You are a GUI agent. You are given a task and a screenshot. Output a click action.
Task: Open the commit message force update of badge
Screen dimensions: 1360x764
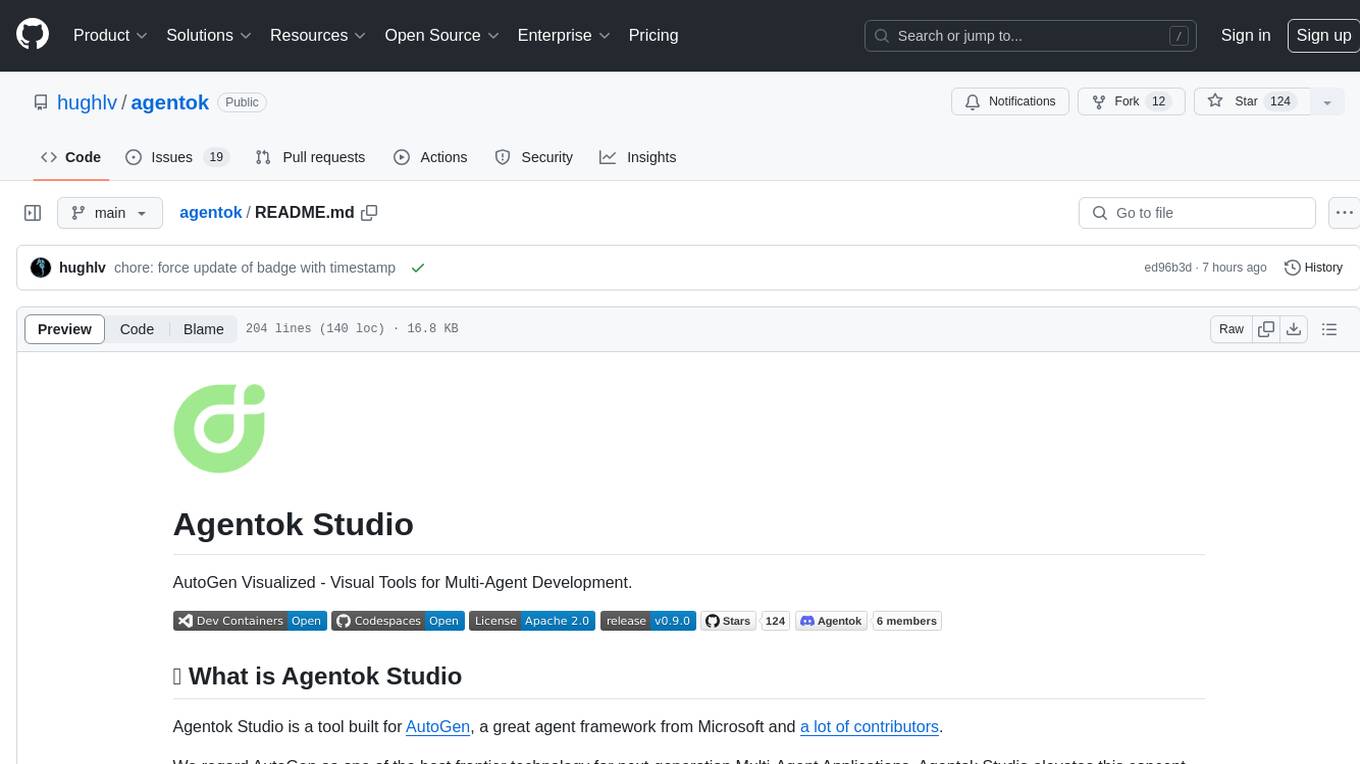255,268
